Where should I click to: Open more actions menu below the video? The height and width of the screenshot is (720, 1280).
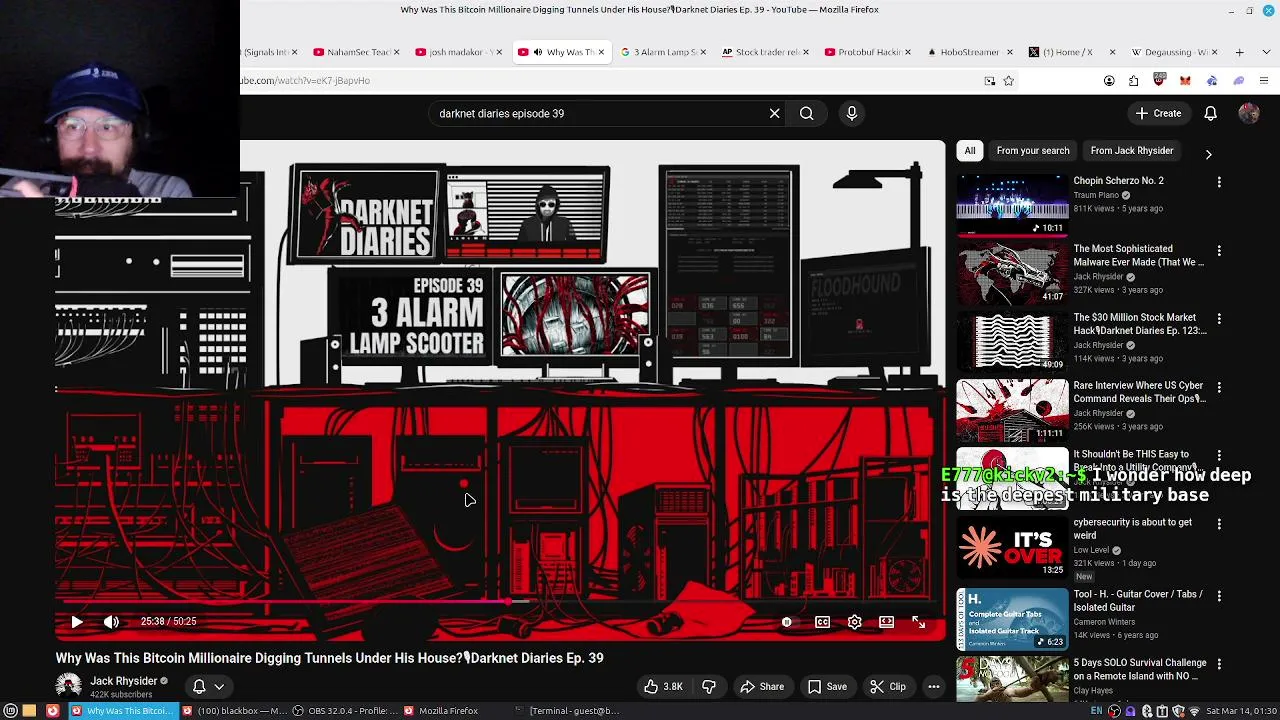tap(933, 687)
